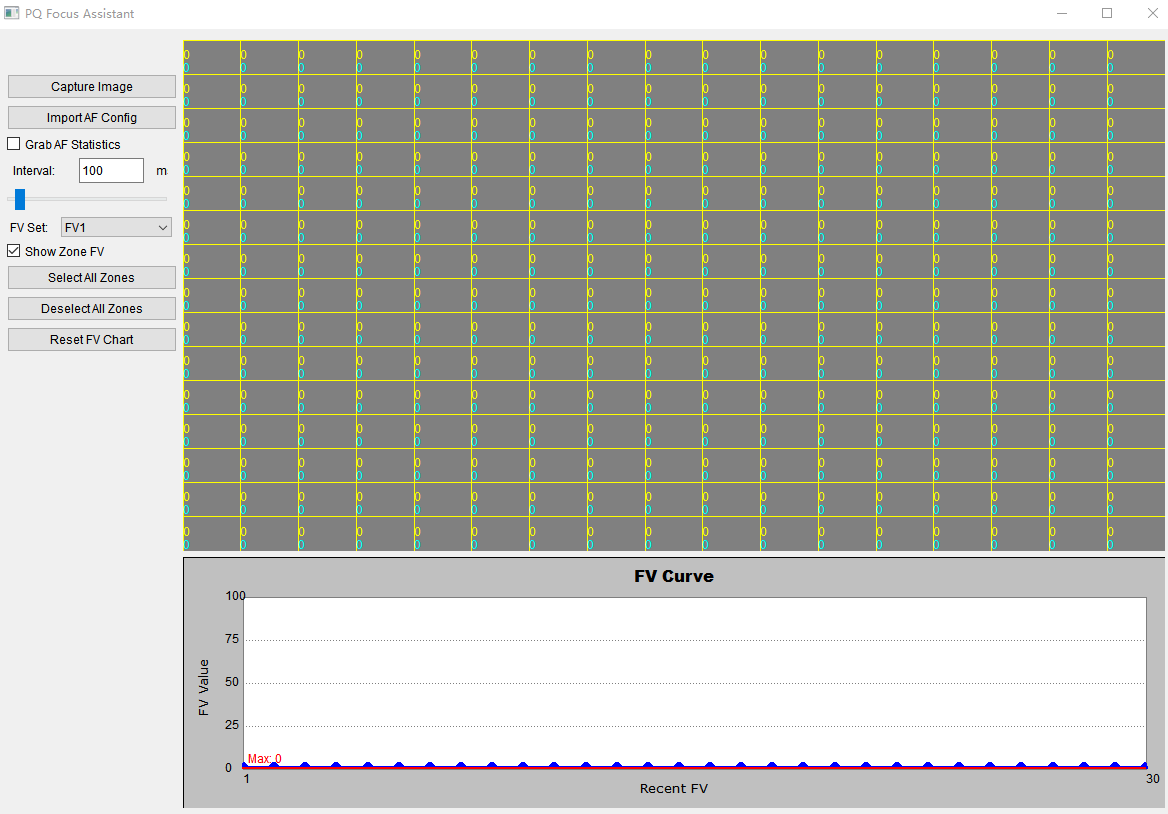
Task: Reset the FV chart
Action: [x=92, y=340]
